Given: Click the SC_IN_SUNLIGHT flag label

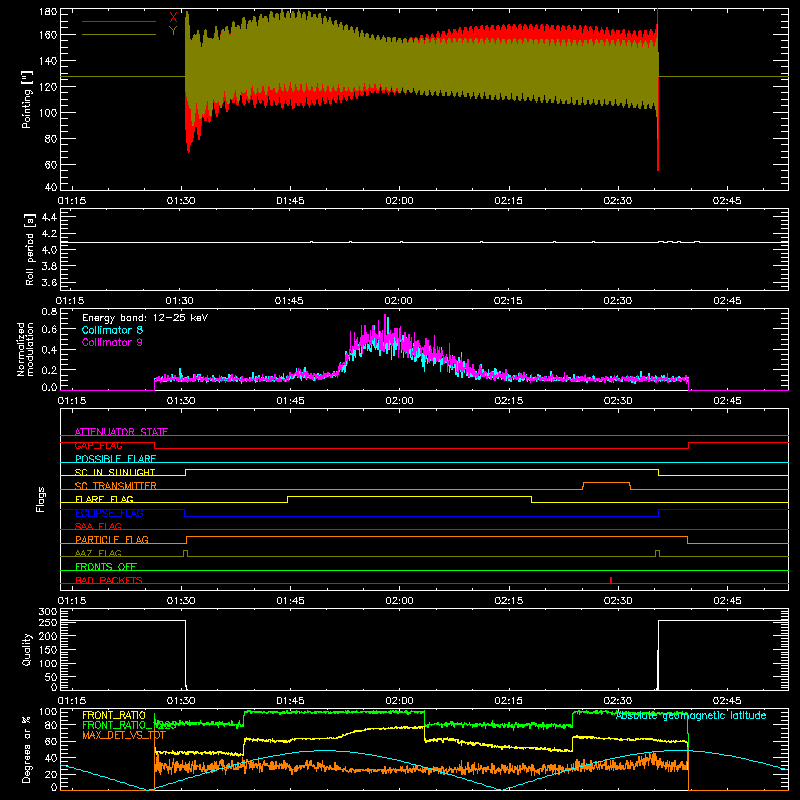Looking at the screenshot, I should (x=115, y=472).
